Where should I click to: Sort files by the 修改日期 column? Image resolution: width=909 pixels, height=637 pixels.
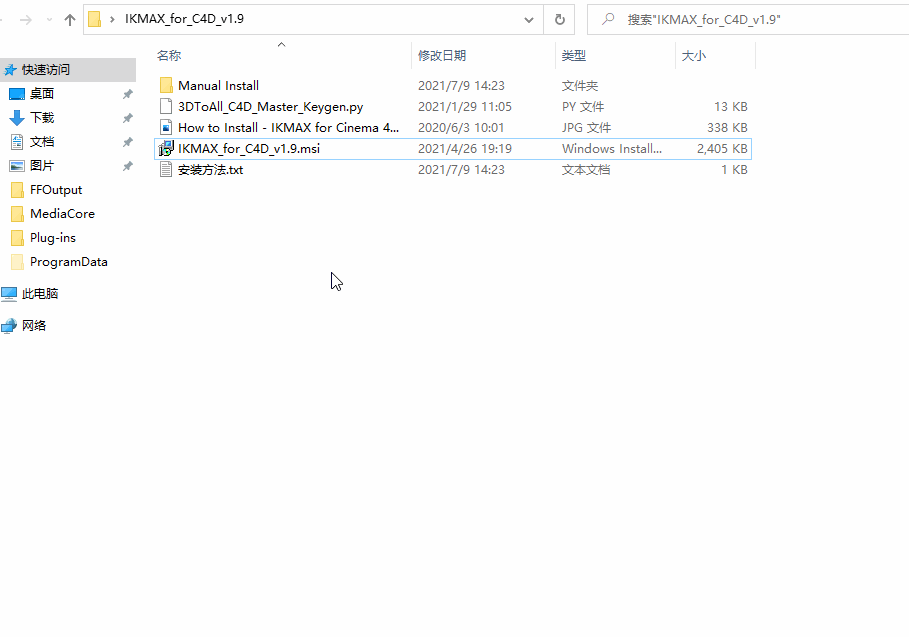(x=442, y=55)
